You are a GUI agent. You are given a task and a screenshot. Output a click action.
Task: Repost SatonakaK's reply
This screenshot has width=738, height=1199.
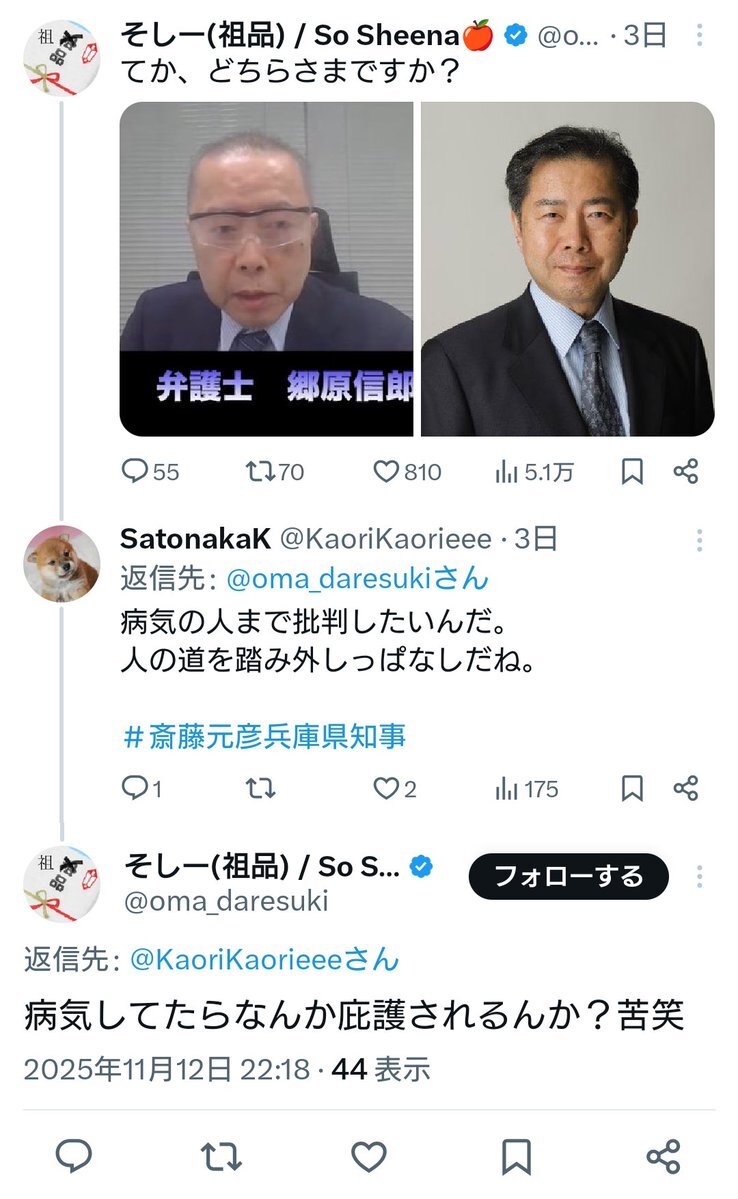(260, 789)
